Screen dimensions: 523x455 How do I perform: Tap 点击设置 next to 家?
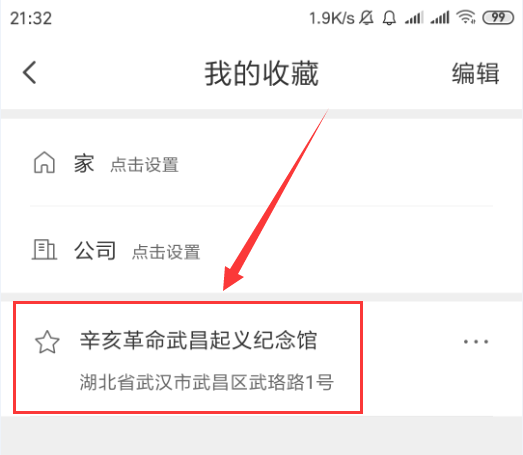tap(144, 165)
